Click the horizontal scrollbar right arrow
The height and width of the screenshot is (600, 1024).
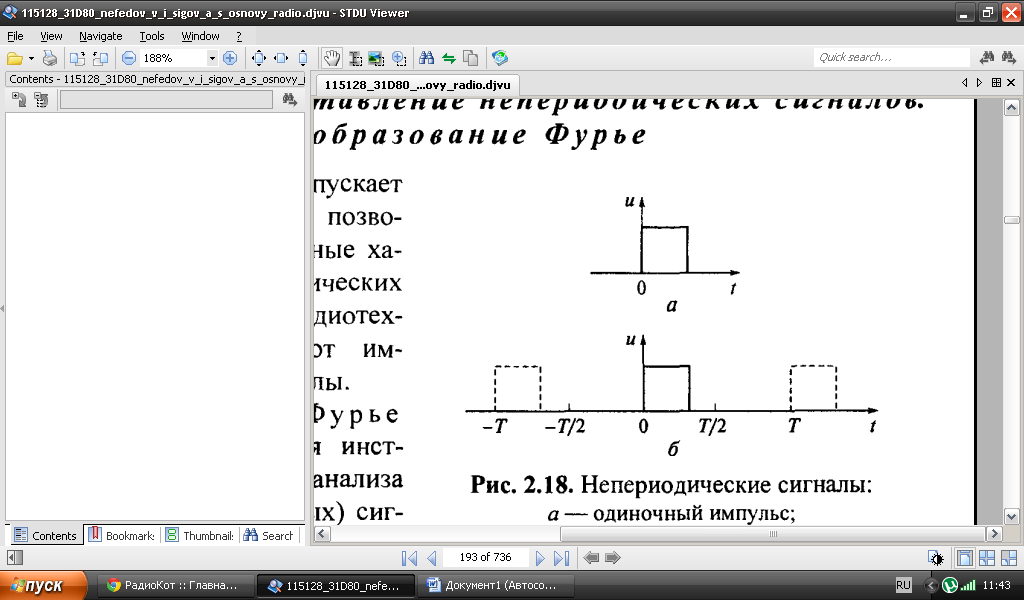[x=994, y=533]
